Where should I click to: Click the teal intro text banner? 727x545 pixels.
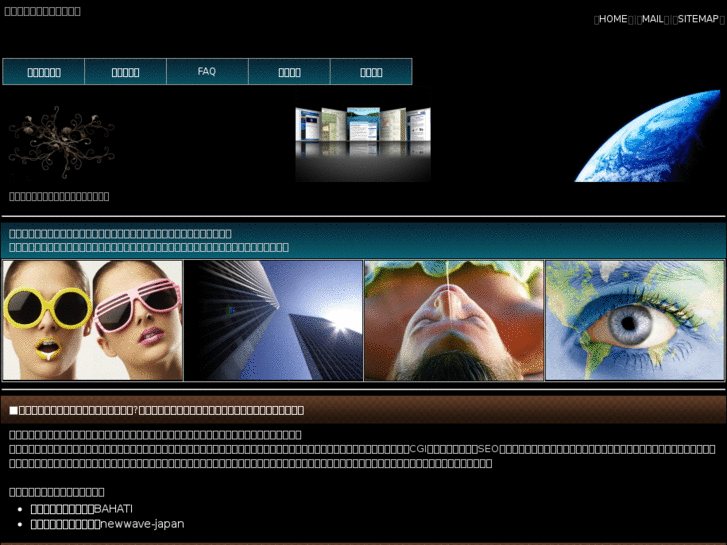363,240
